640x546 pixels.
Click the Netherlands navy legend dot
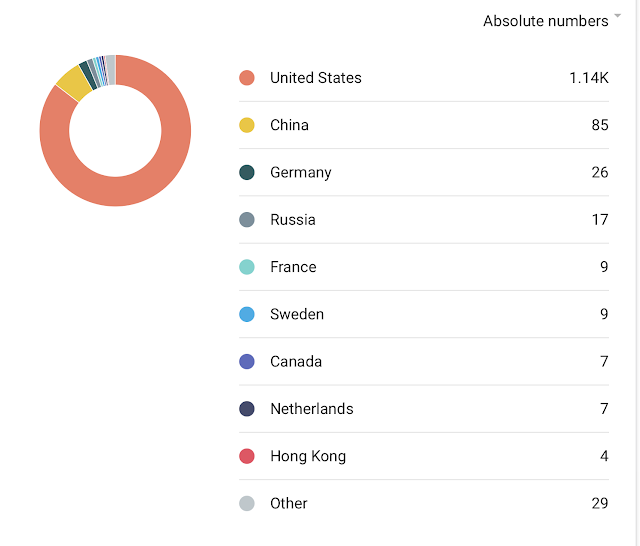point(247,409)
